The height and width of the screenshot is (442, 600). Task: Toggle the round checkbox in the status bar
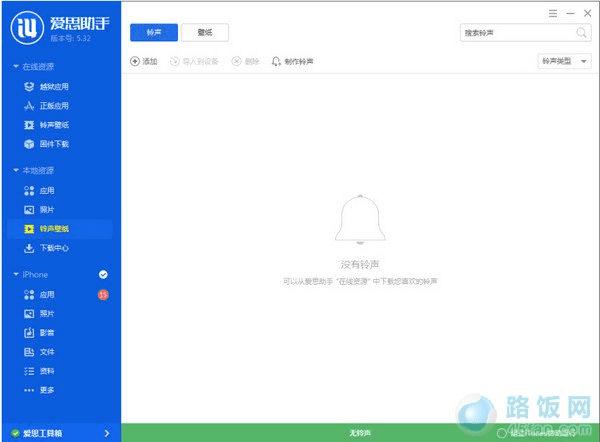pos(502,433)
